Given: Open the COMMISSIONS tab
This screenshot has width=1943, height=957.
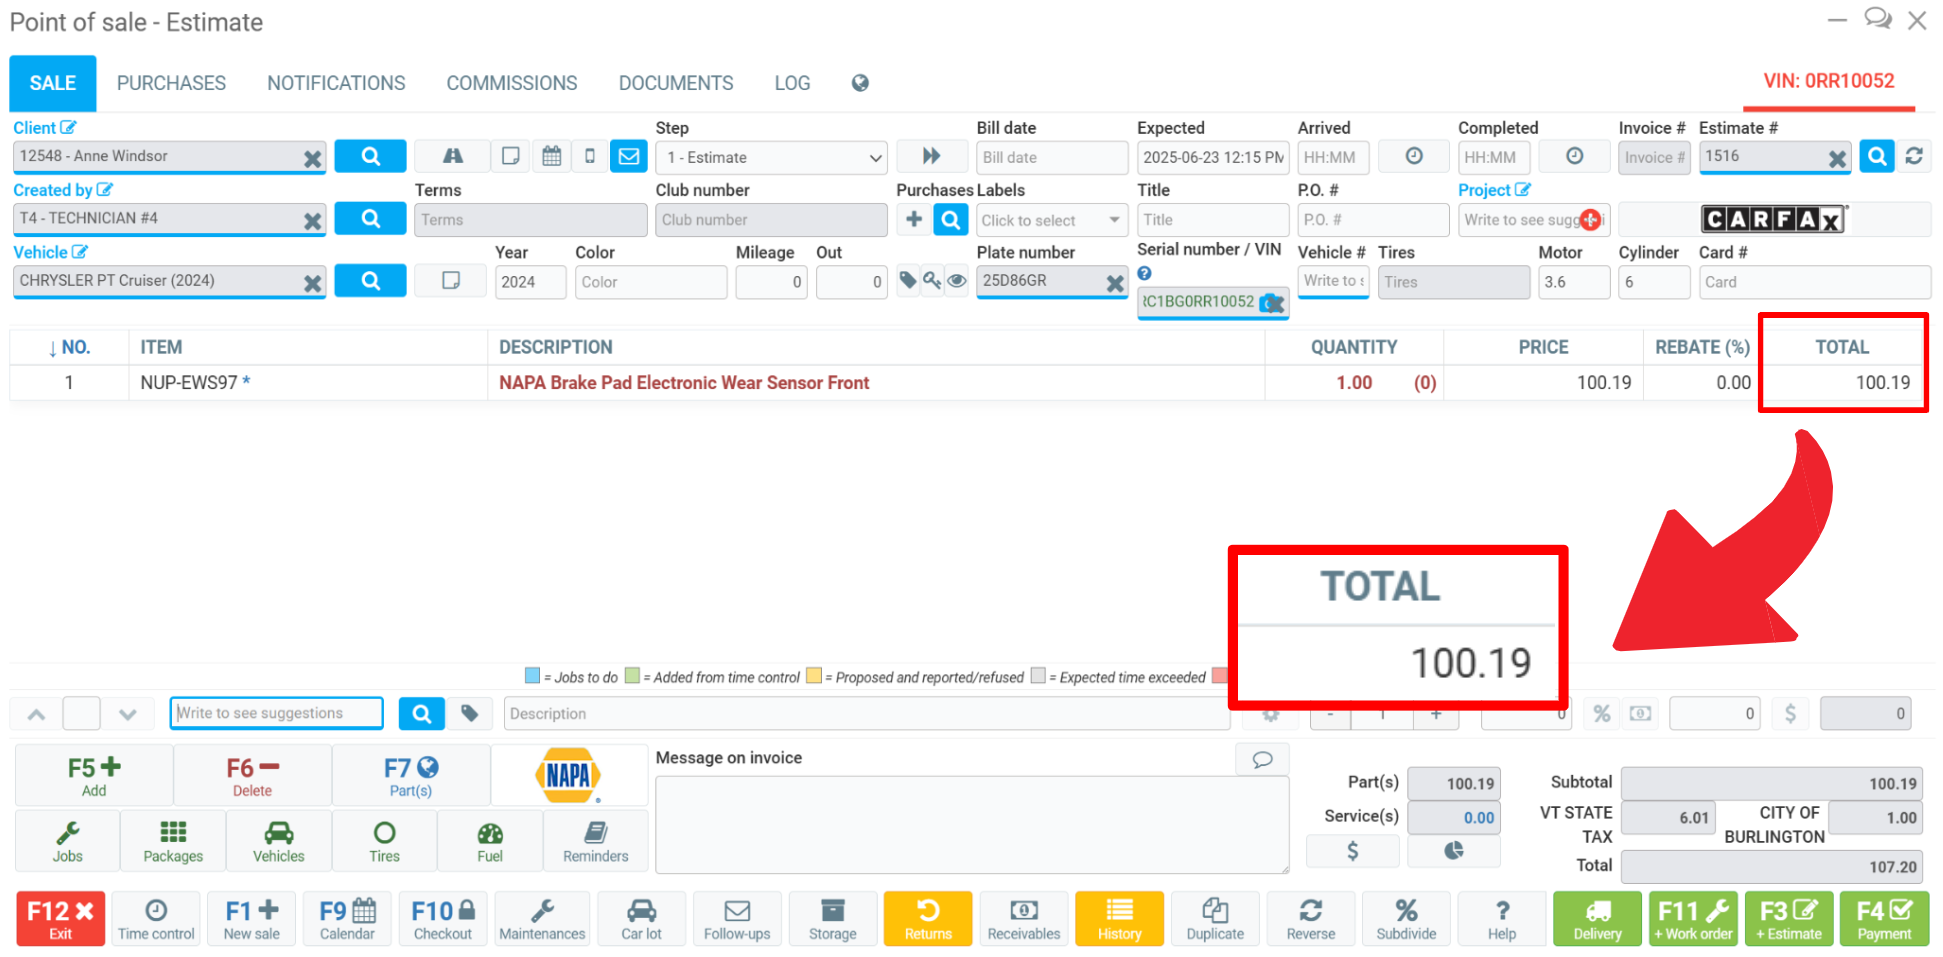Looking at the screenshot, I should point(511,83).
